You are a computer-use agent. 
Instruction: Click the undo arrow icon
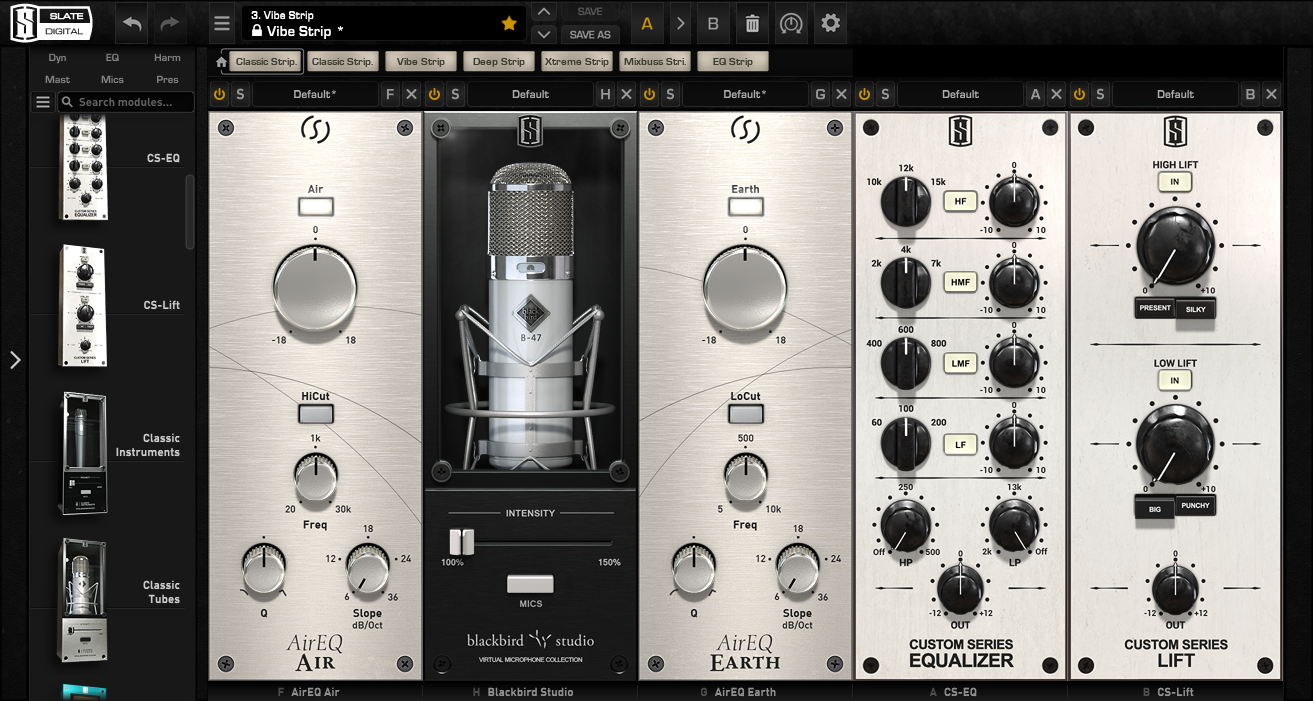[x=132, y=23]
